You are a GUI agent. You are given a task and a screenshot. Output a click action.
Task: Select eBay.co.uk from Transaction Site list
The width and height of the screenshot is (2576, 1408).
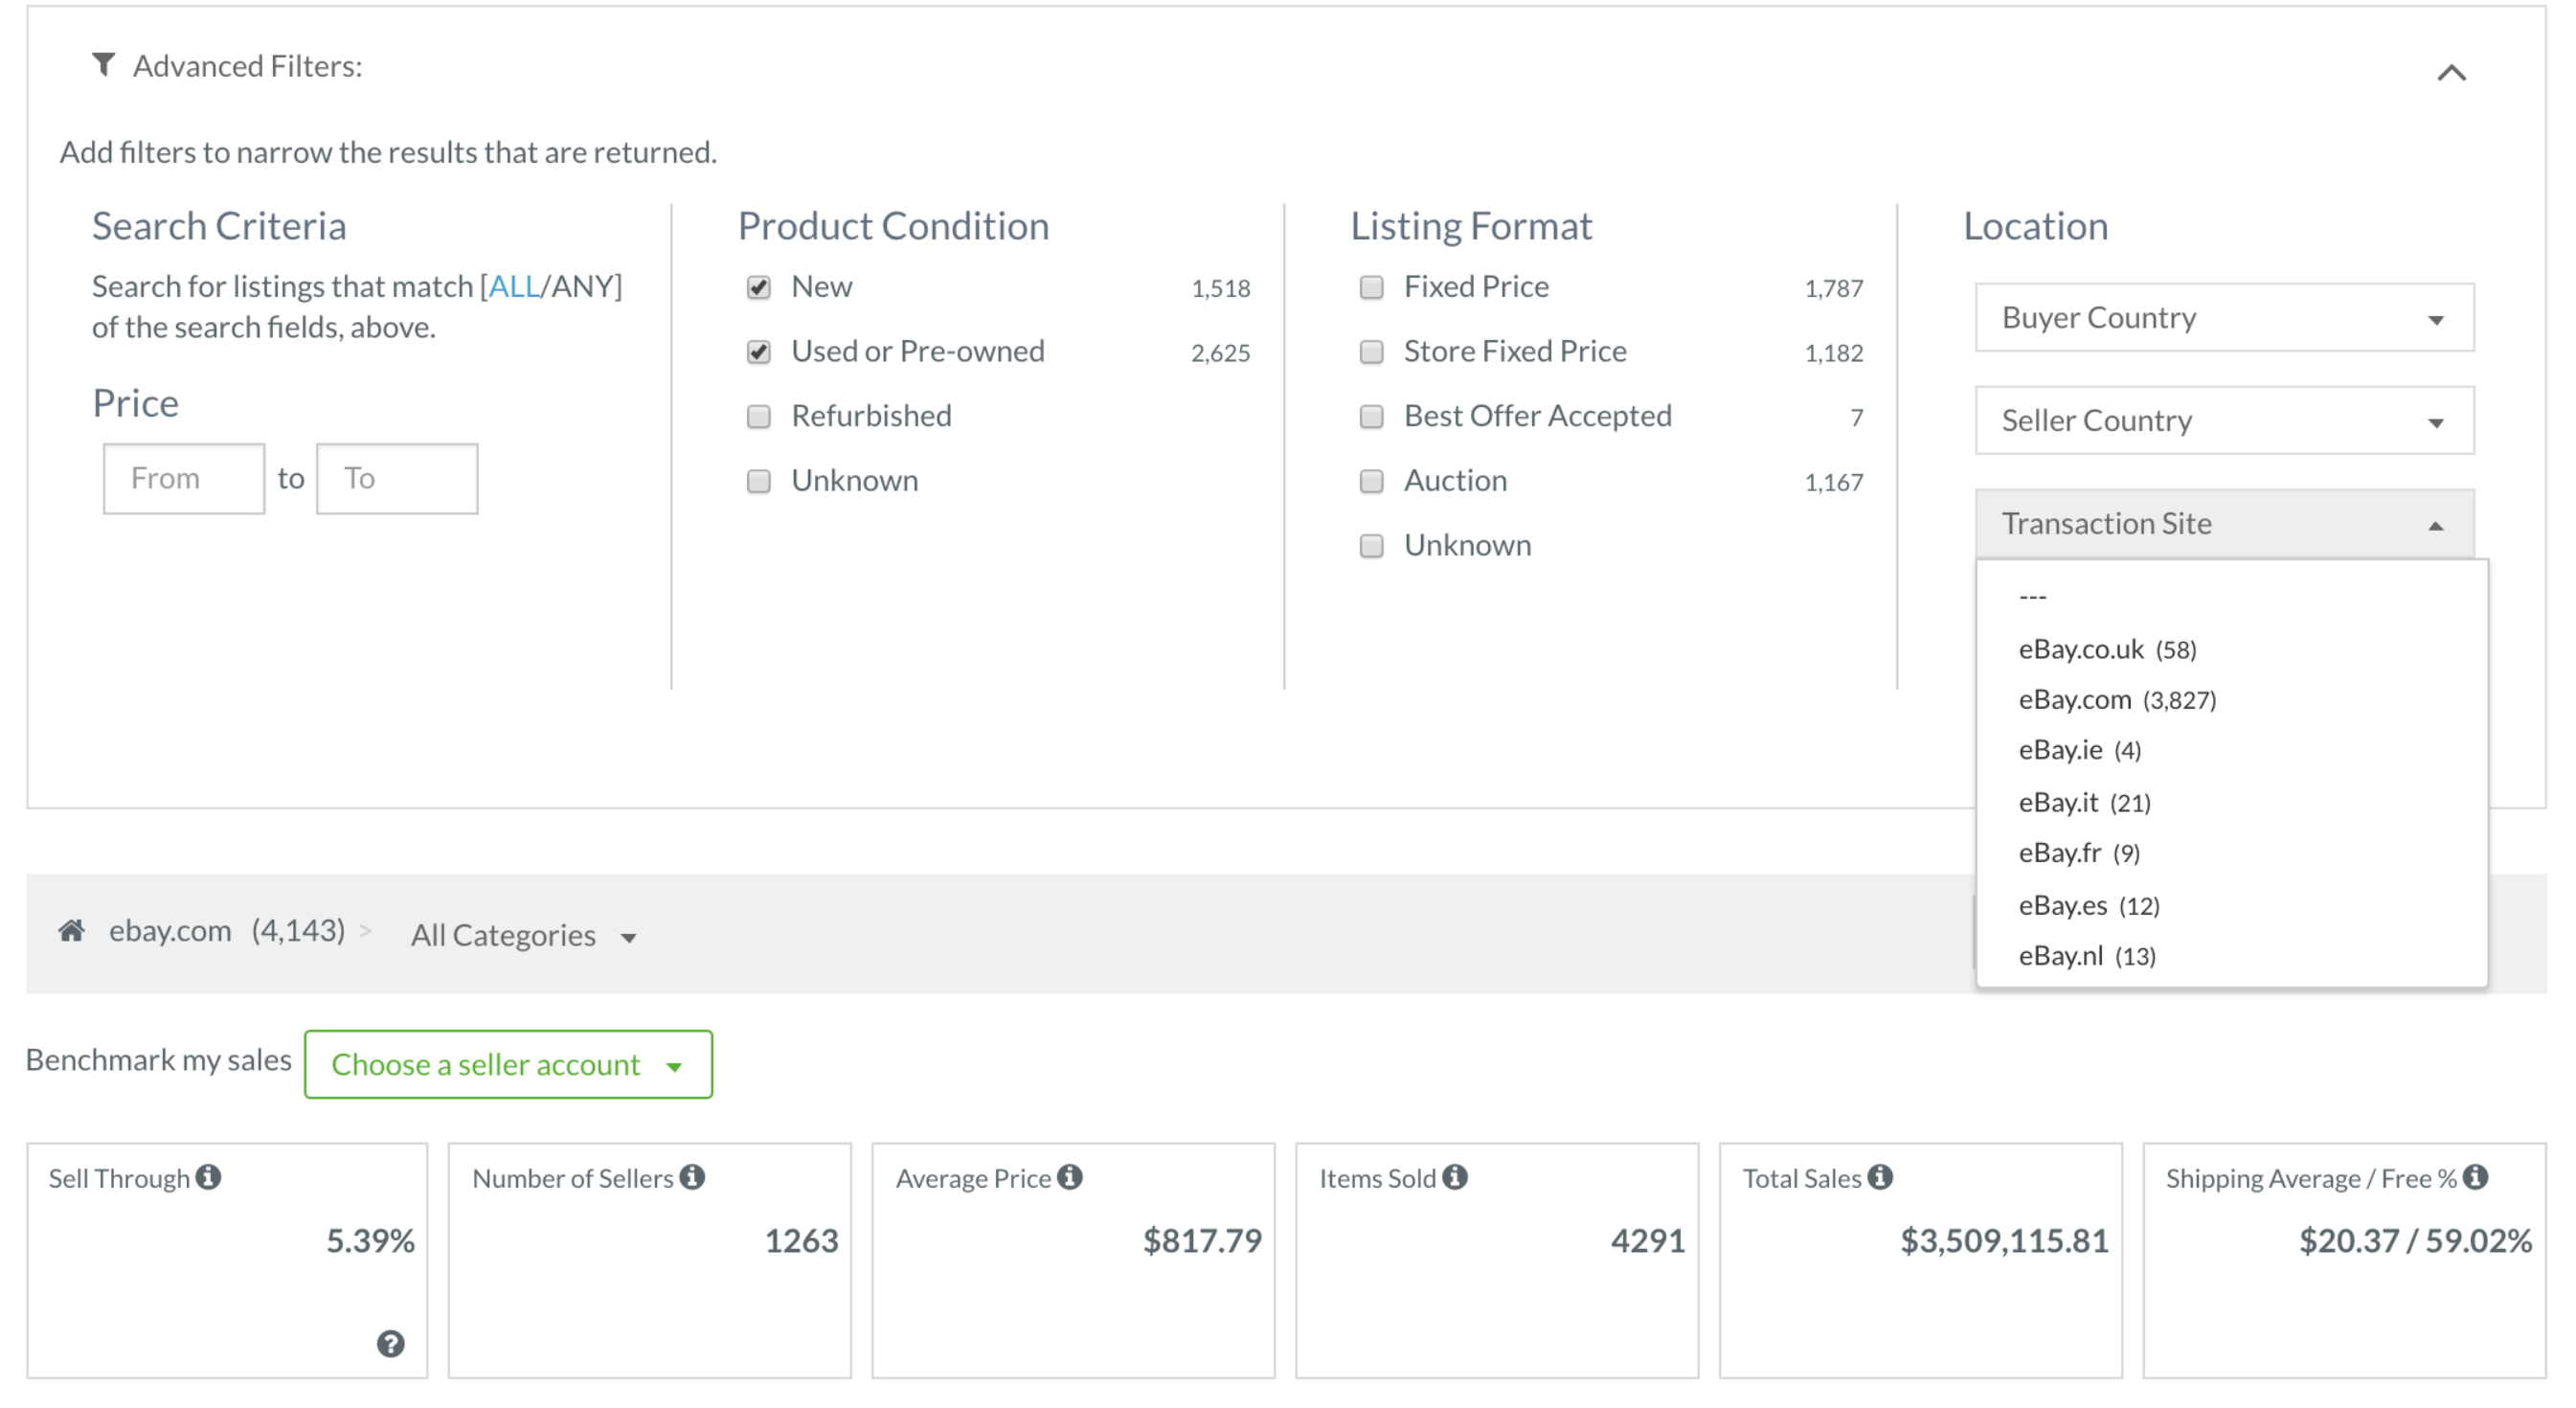pyautogui.click(x=2106, y=649)
